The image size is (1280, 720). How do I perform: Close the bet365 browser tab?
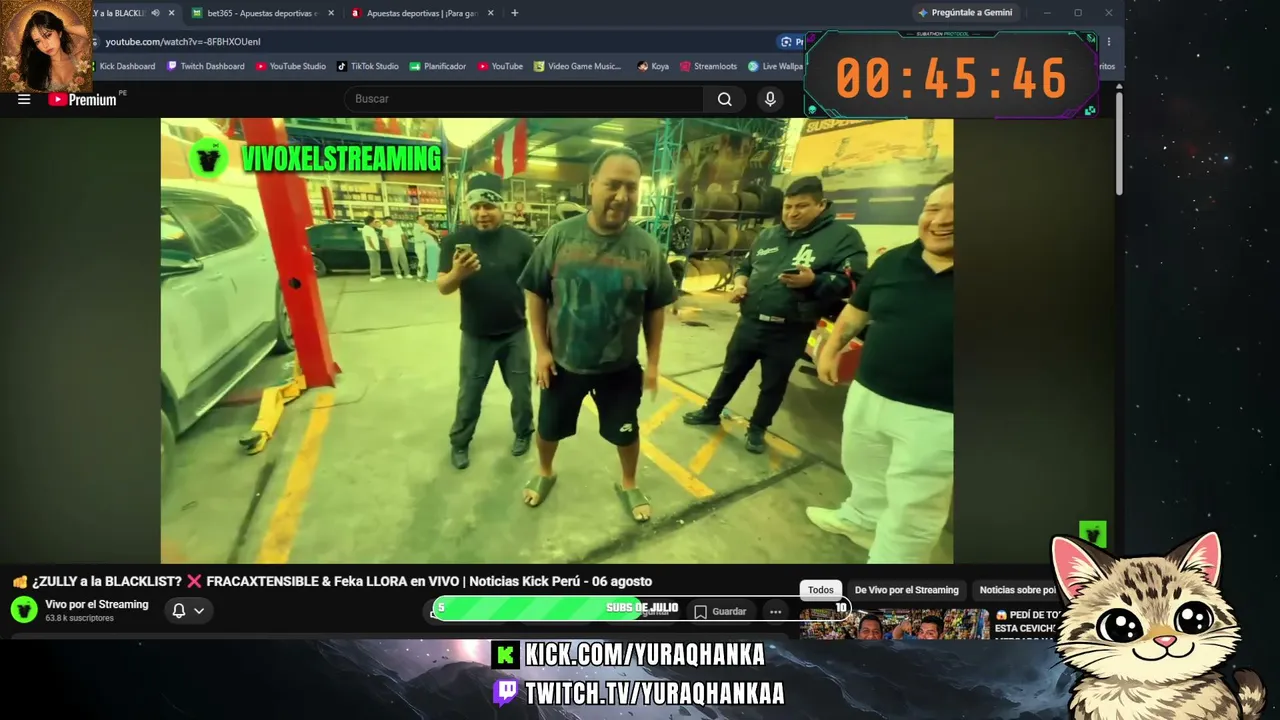coord(331,13)
